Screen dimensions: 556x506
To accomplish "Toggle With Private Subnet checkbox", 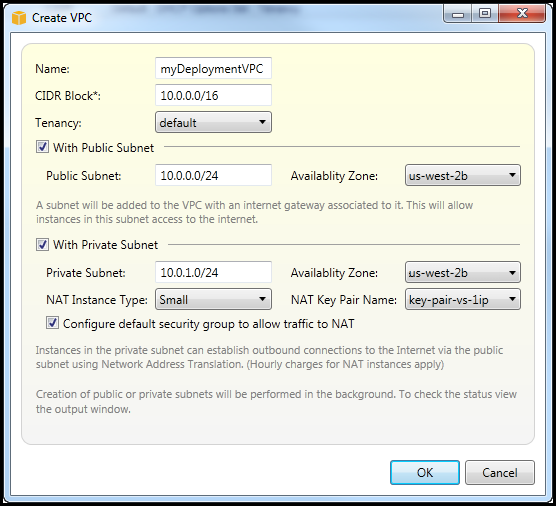I will [x=42, y=244].
